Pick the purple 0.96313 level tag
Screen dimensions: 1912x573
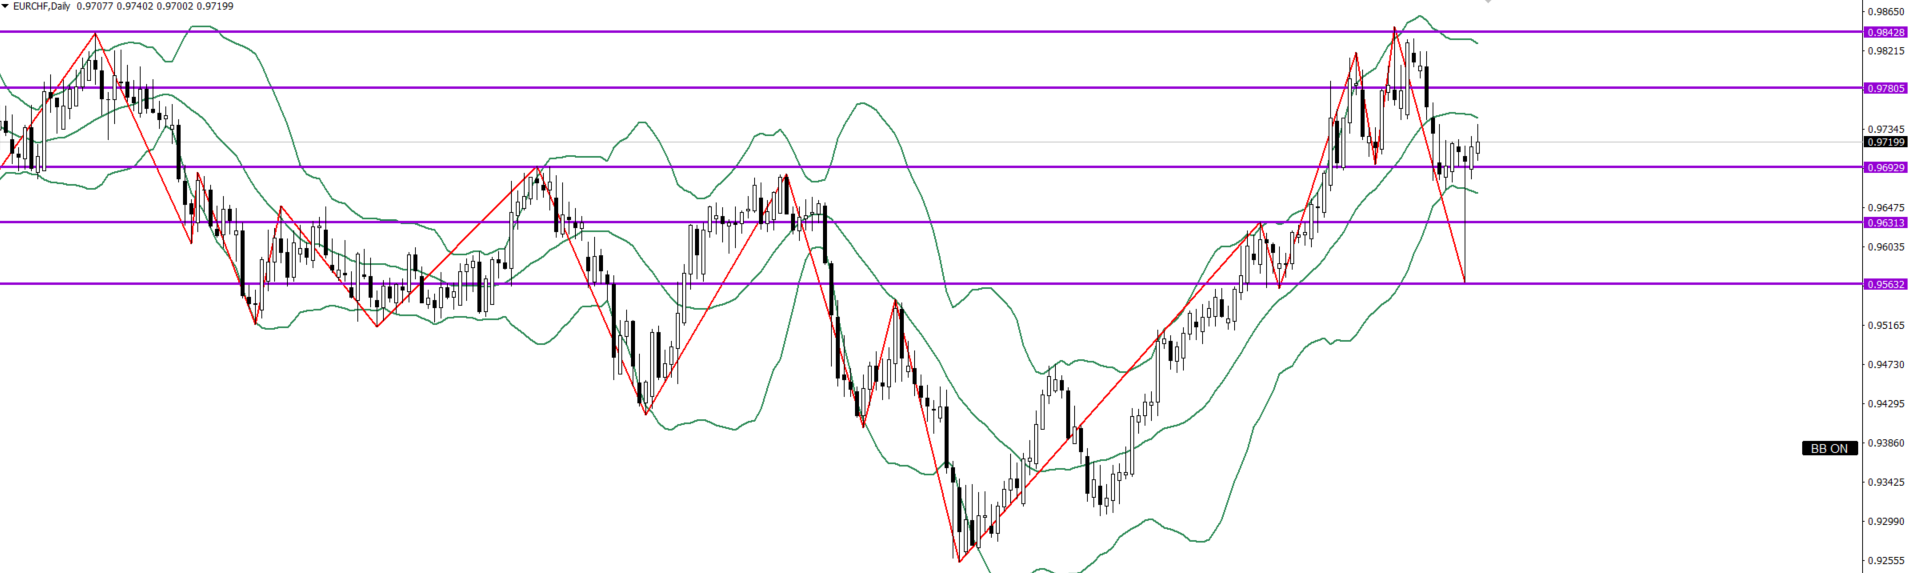(x=1885, y=222)
